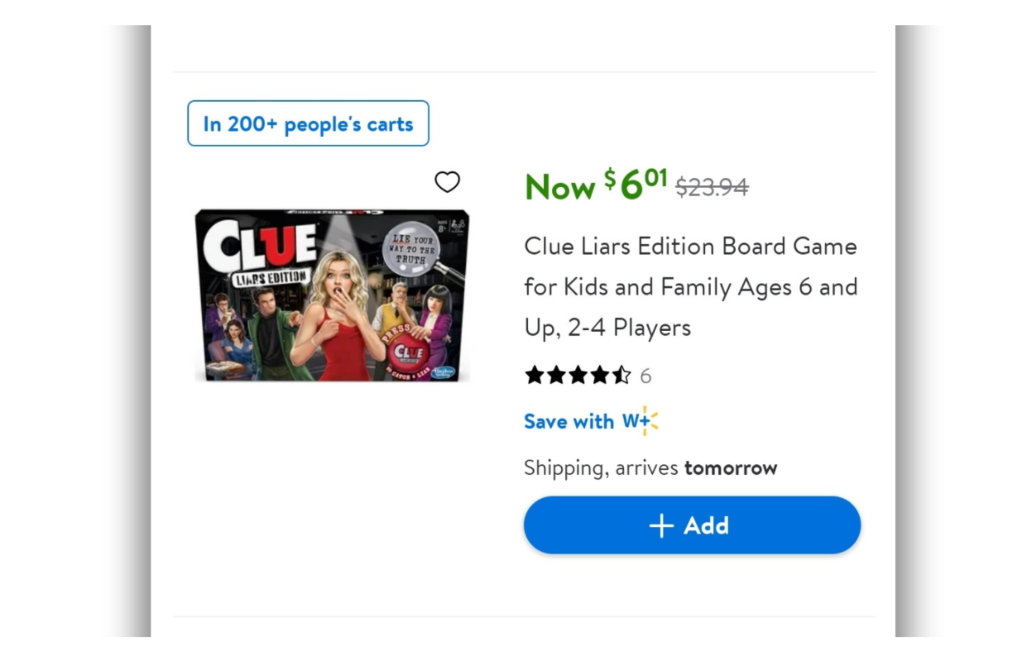Click the first rating star

[x=535, y=375]
